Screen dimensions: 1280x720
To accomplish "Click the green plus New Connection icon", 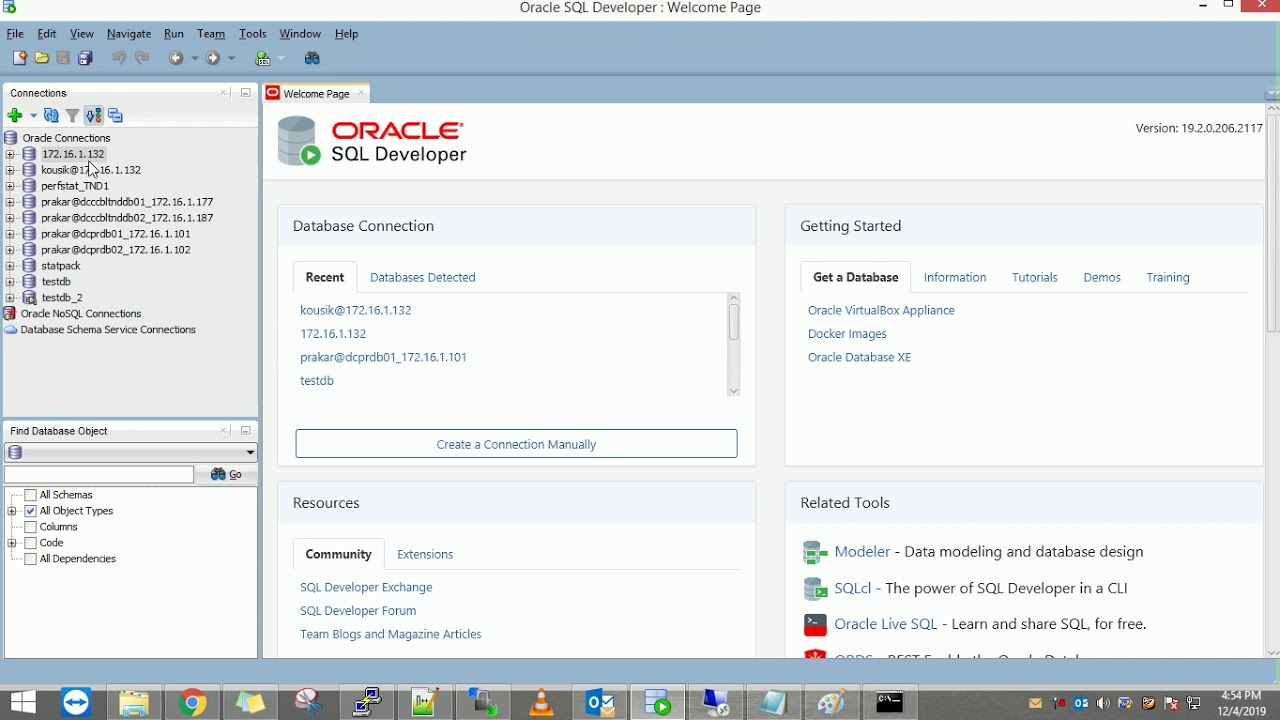I will point(15,116).
